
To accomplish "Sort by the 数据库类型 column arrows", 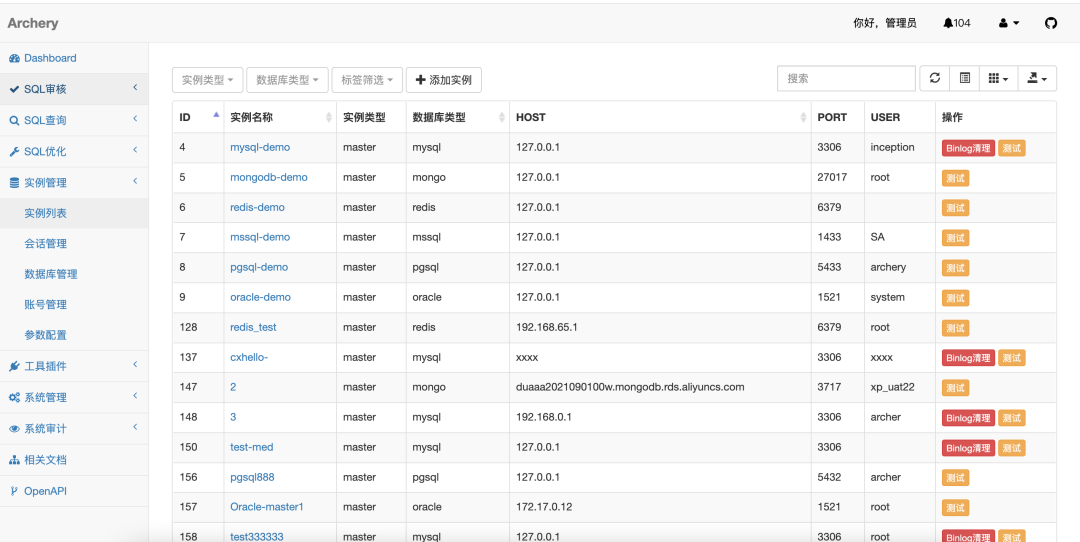I will coord(501,118).
